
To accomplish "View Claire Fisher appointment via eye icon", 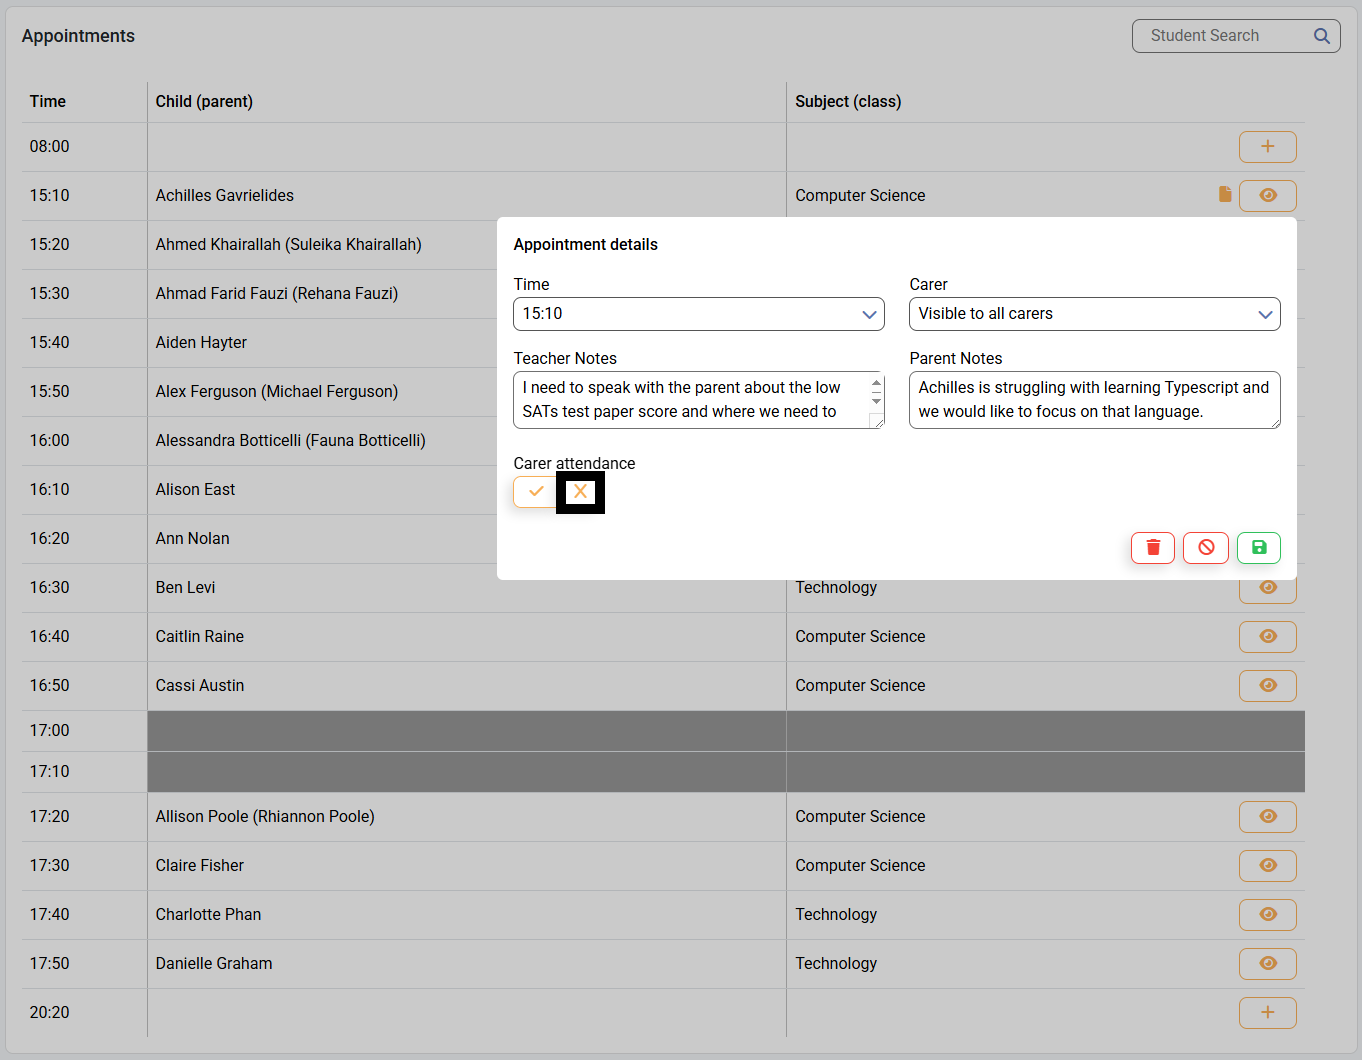I will coord(1267,866).
